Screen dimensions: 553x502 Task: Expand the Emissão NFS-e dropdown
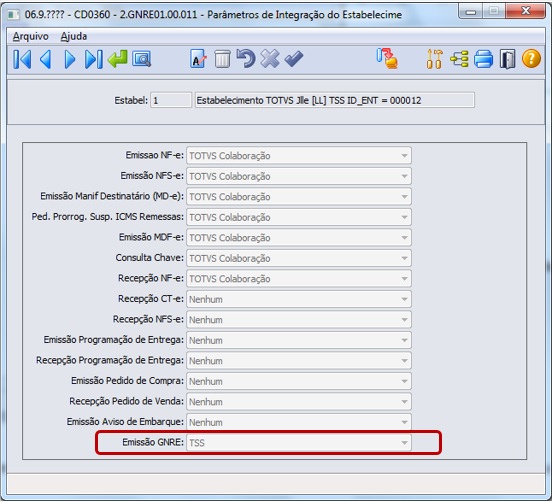(x=404, y=176)
